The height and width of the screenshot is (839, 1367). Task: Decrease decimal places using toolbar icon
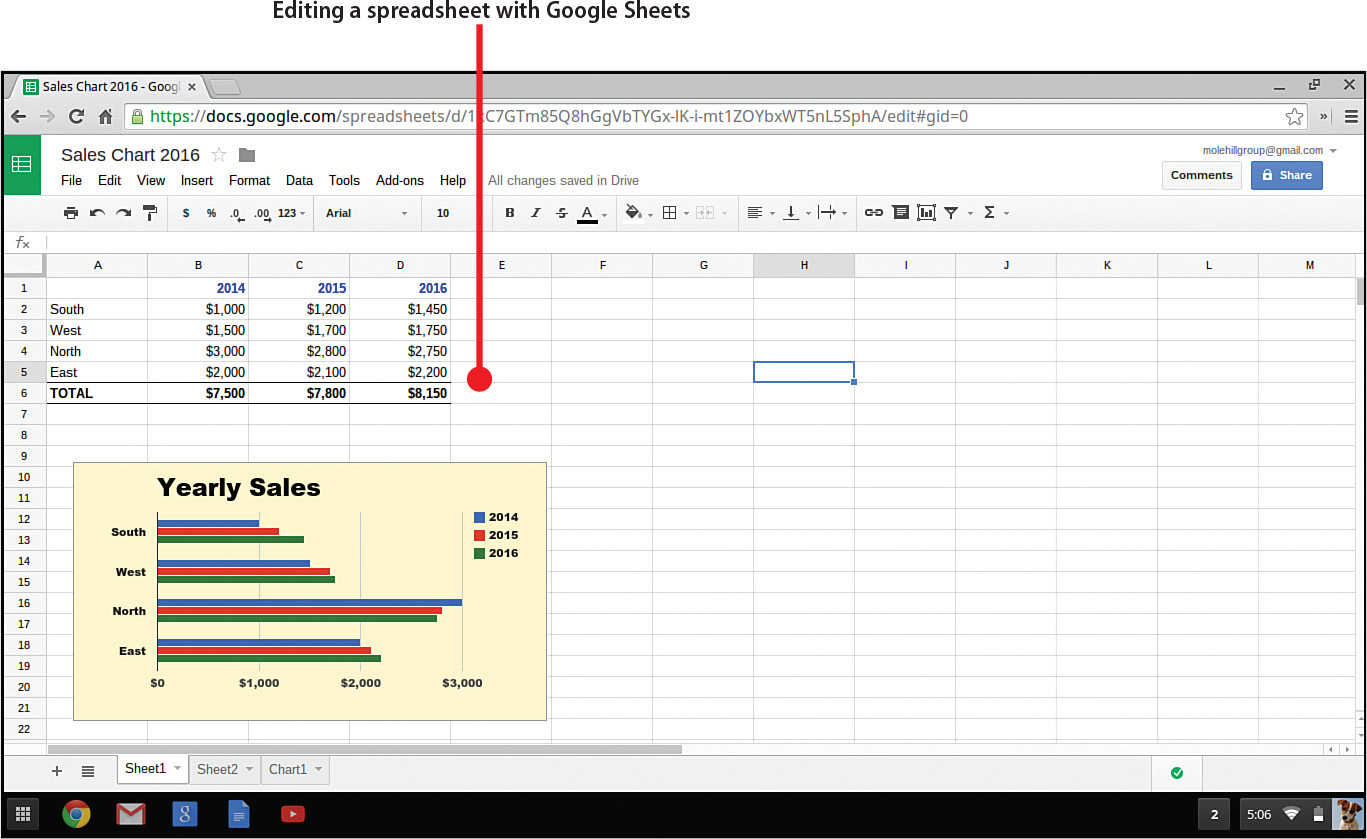(236, 212)
